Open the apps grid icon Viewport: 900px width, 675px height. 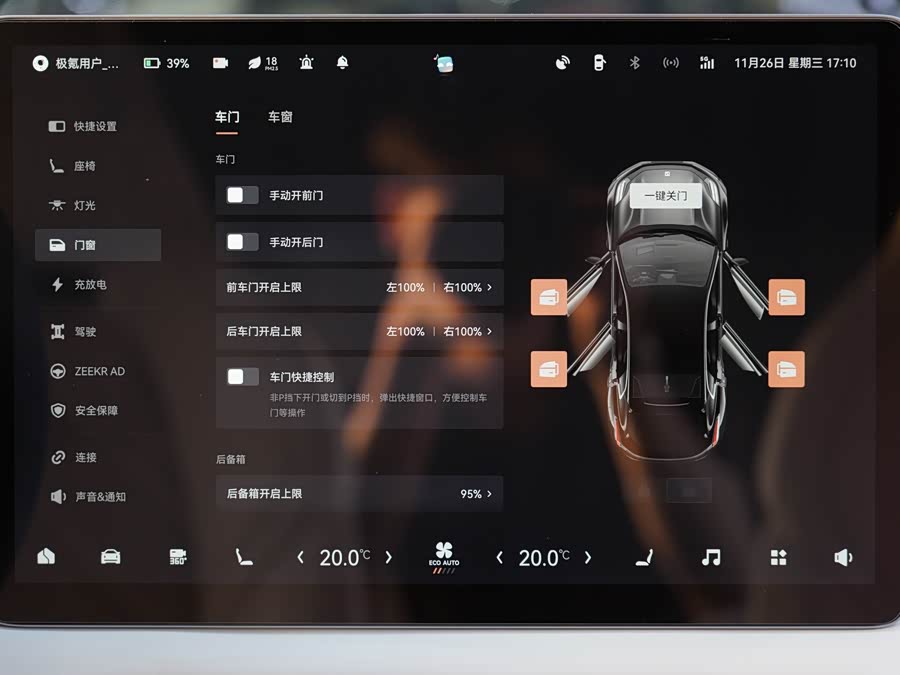pyautogui.click(x=778, y=557)
